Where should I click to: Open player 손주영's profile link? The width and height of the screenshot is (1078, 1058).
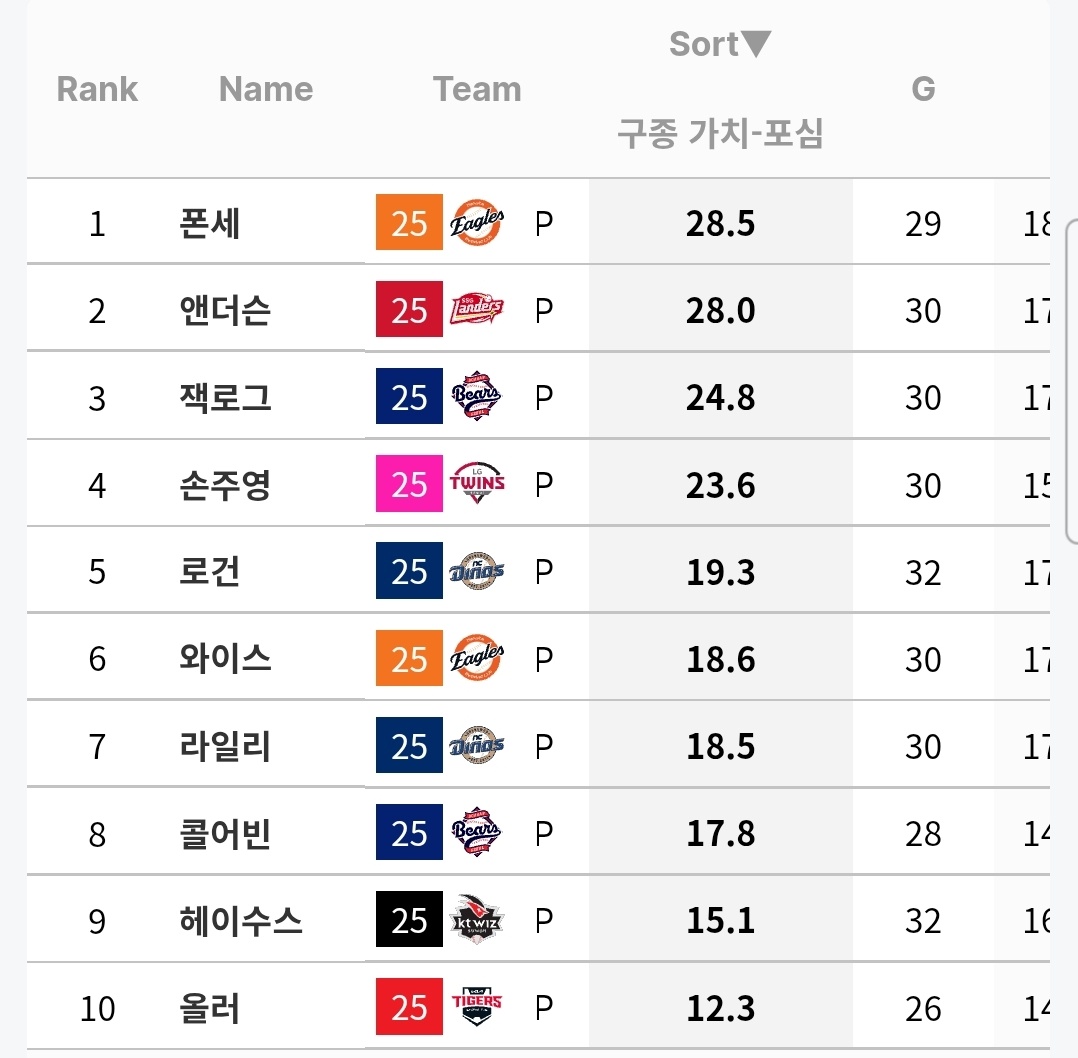pos(225,485)
